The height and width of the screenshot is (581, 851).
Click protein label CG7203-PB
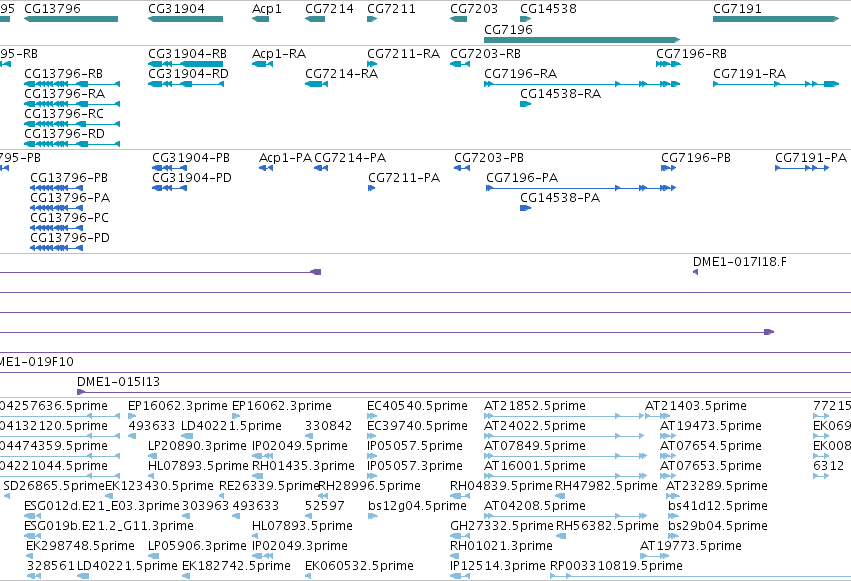489,158
